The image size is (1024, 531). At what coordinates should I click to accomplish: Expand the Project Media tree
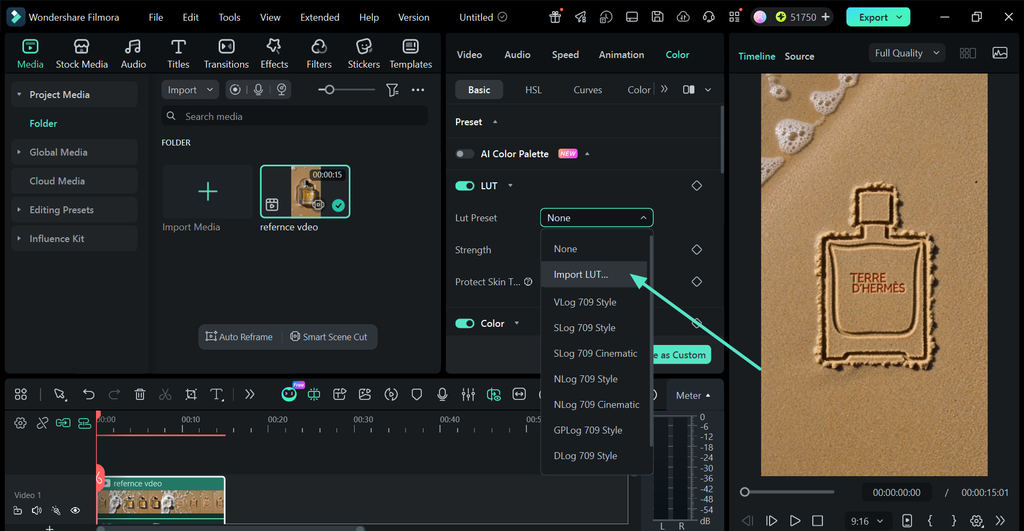(19, 95)
